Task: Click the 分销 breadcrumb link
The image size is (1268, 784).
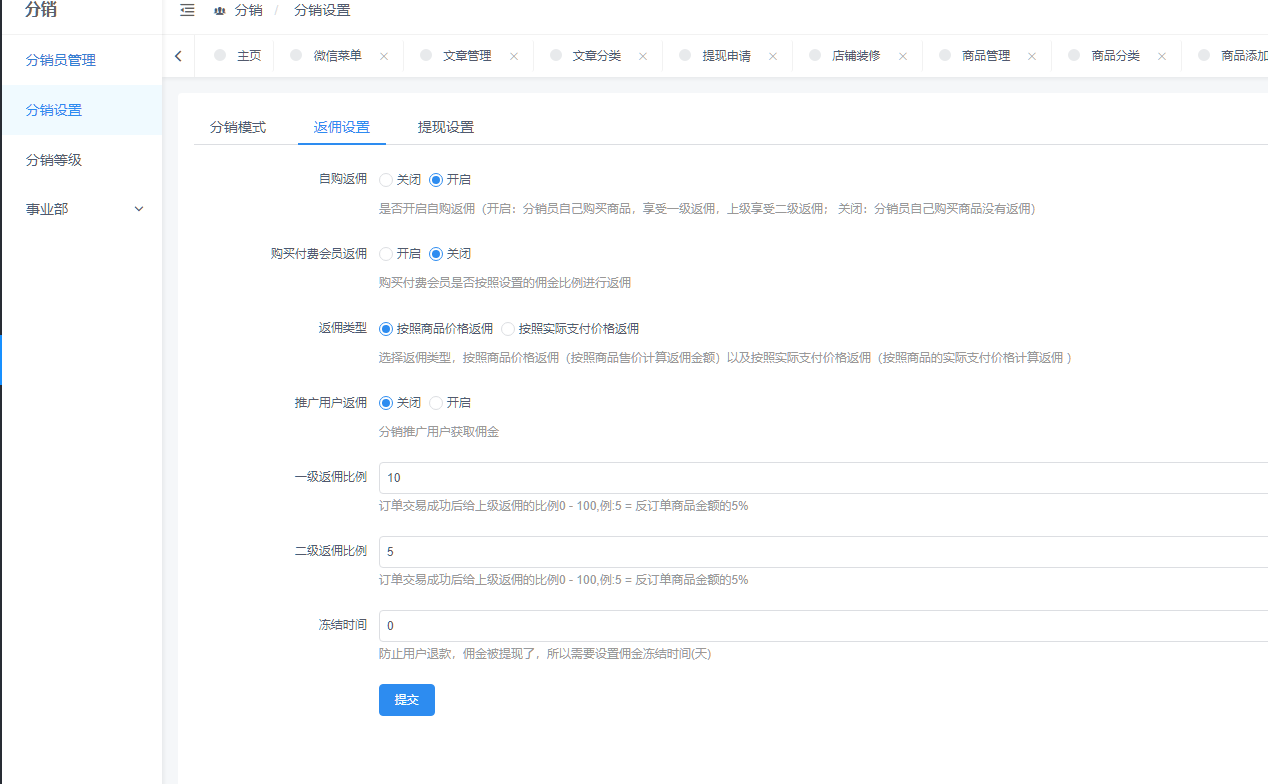Action: (x=249, y=10)
